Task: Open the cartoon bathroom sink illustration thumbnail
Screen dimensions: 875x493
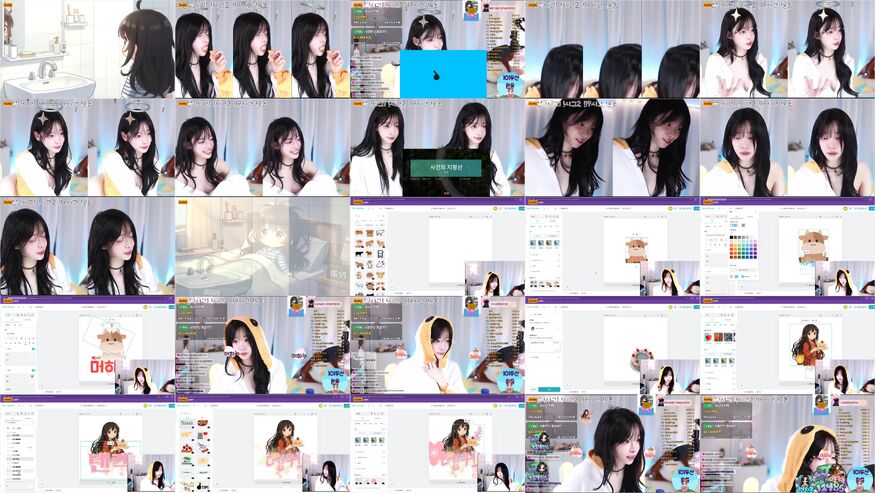Action: point(87,49)
